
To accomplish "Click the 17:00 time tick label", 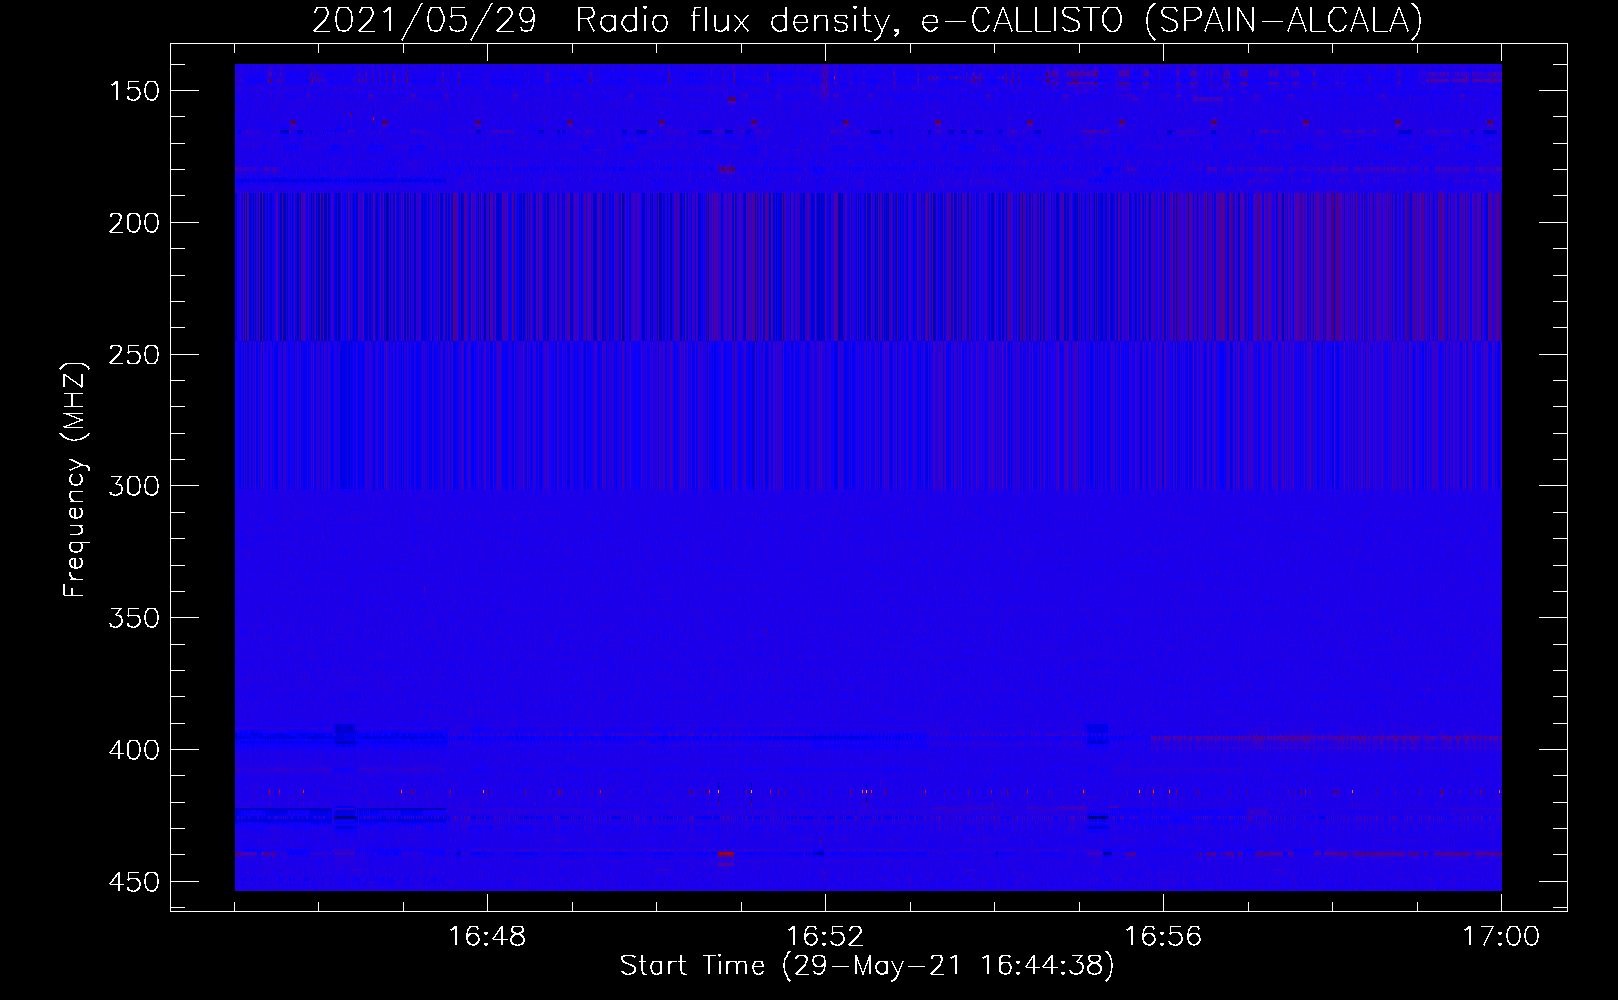I will click(1501, 937).
